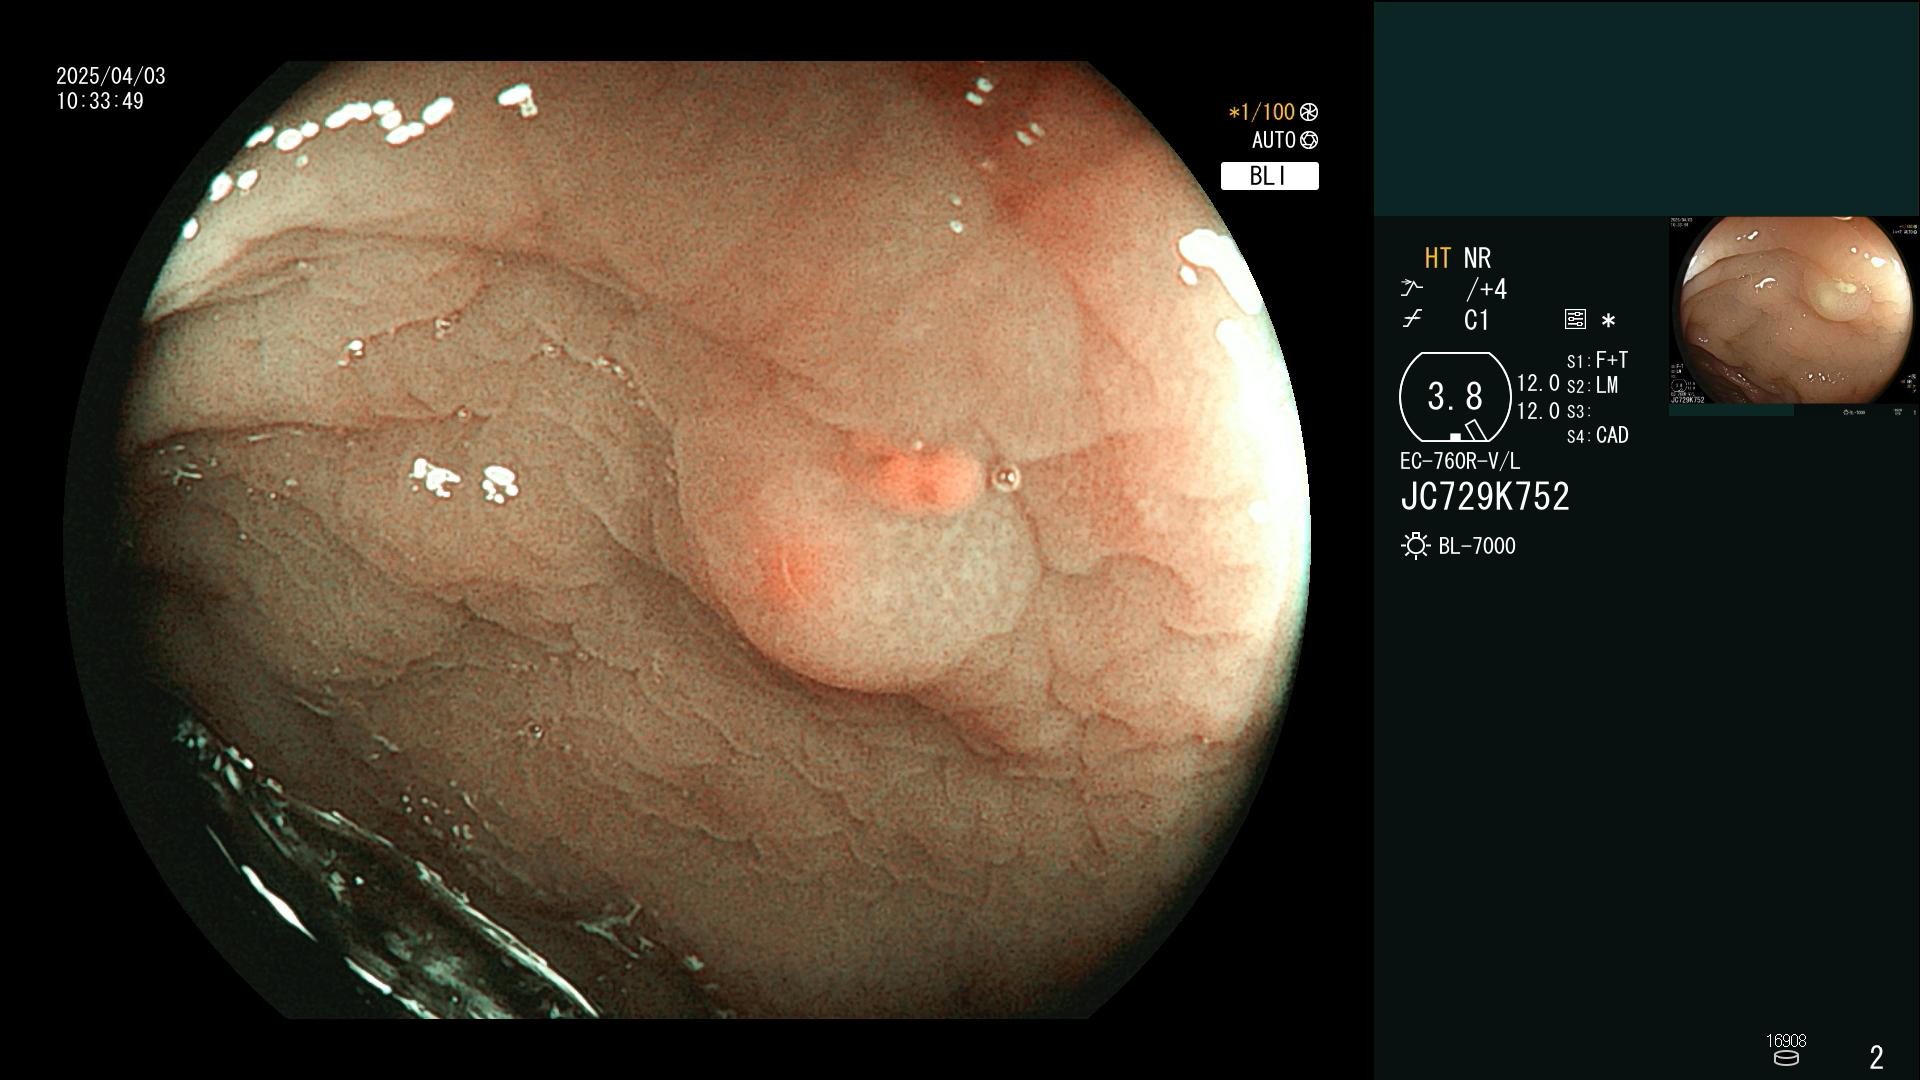
Task: Click the asterisk indicator next to sliders icon
Action: tap(1608, 321)
